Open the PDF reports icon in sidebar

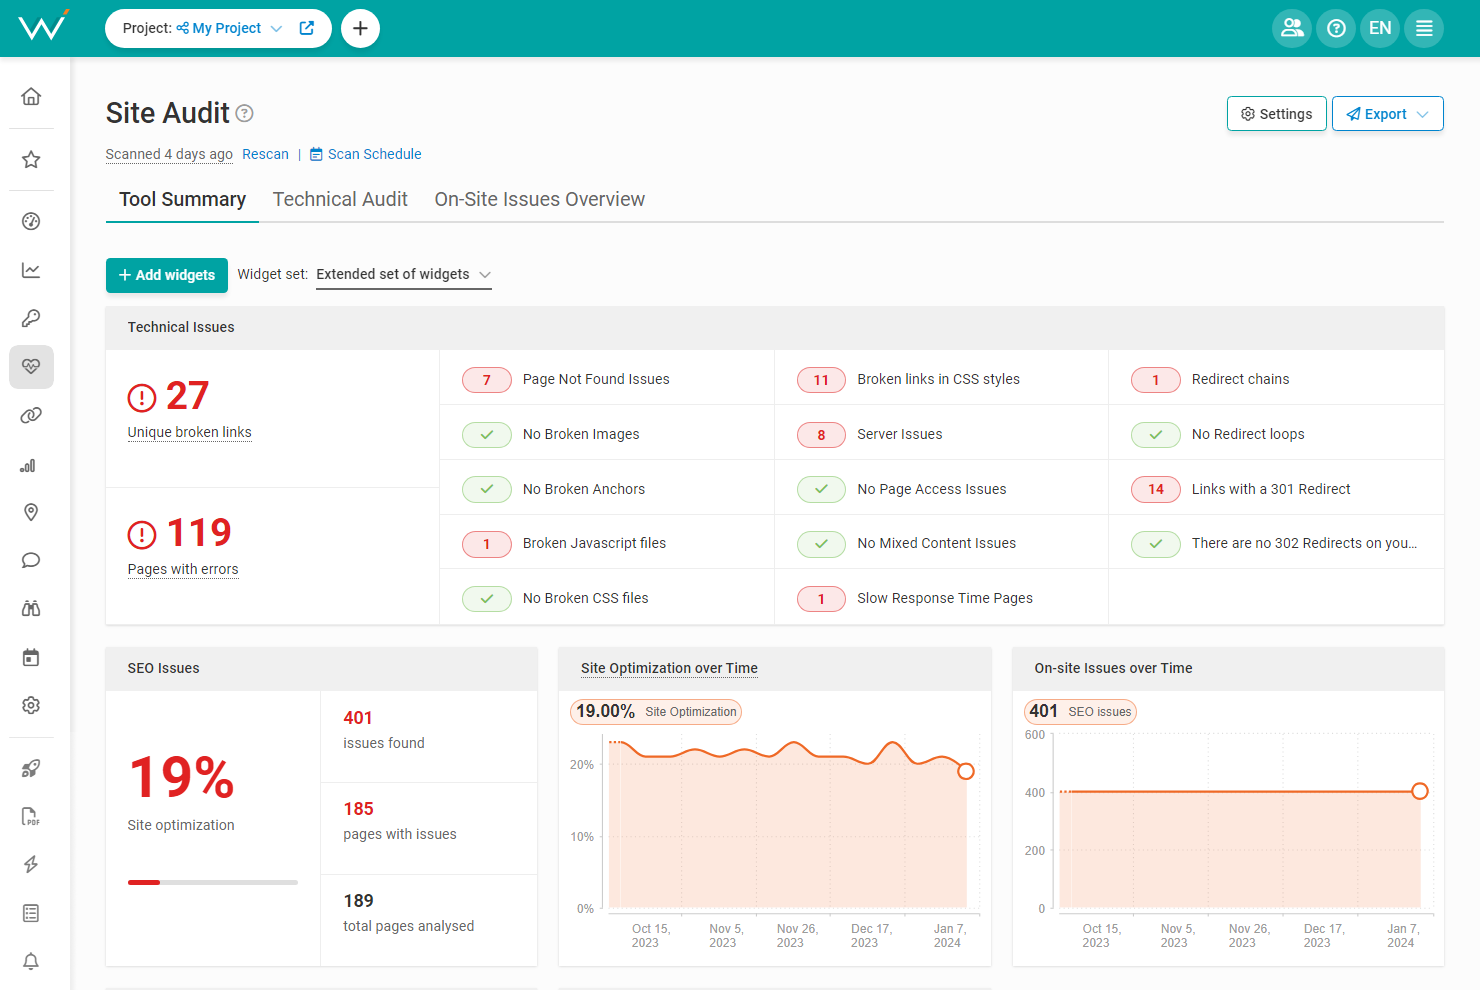(31, 816)
